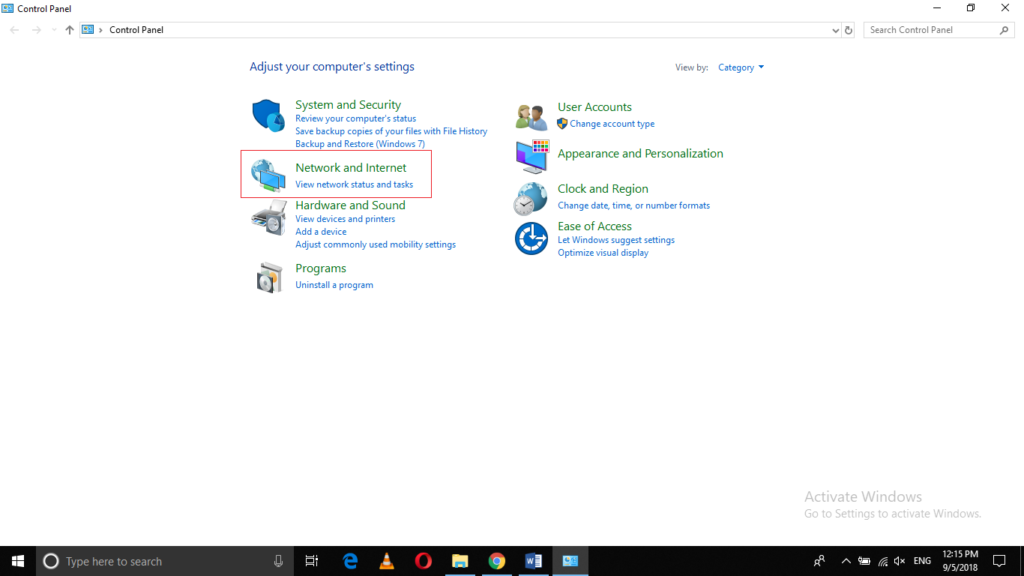Click Add a device link
The height and width of the screenshot is (576, 1024).
(x=321, y=232)
